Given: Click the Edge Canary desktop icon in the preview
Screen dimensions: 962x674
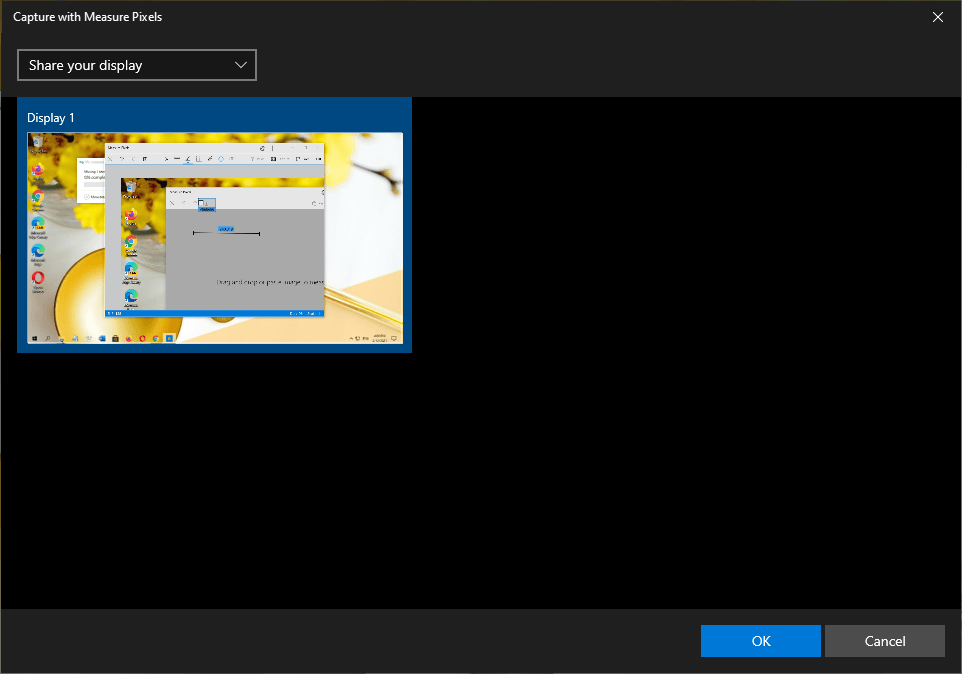Looking at the screenshot, I should (37, 225).
